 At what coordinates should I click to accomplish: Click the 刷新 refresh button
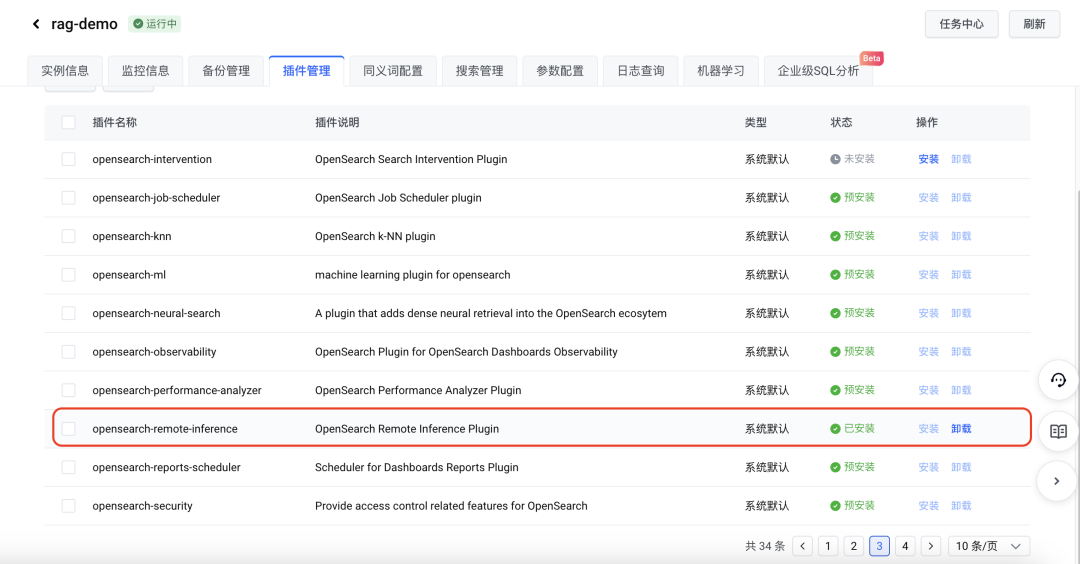pos(1034,24)
